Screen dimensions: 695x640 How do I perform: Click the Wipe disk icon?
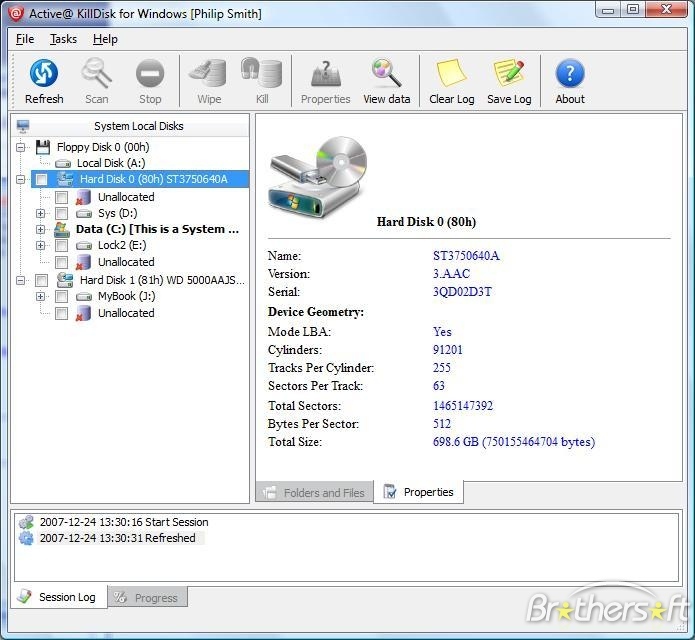(x=208, y=73)
